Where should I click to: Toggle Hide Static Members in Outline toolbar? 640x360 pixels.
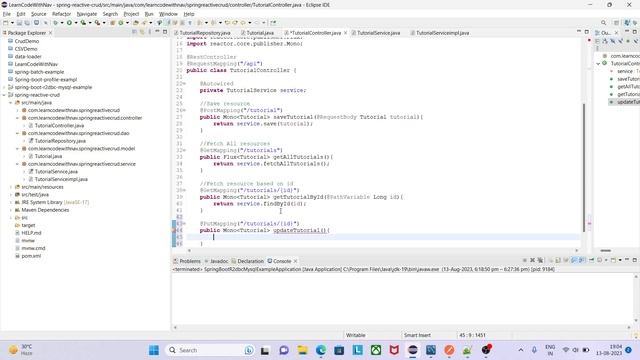pyautogui.click(x=620, y=41)
